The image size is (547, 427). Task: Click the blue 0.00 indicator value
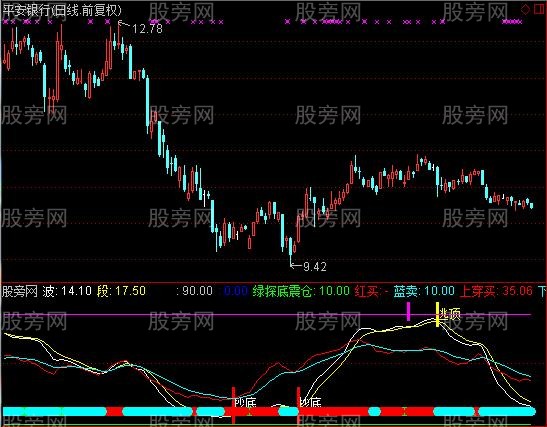(235, 291)
